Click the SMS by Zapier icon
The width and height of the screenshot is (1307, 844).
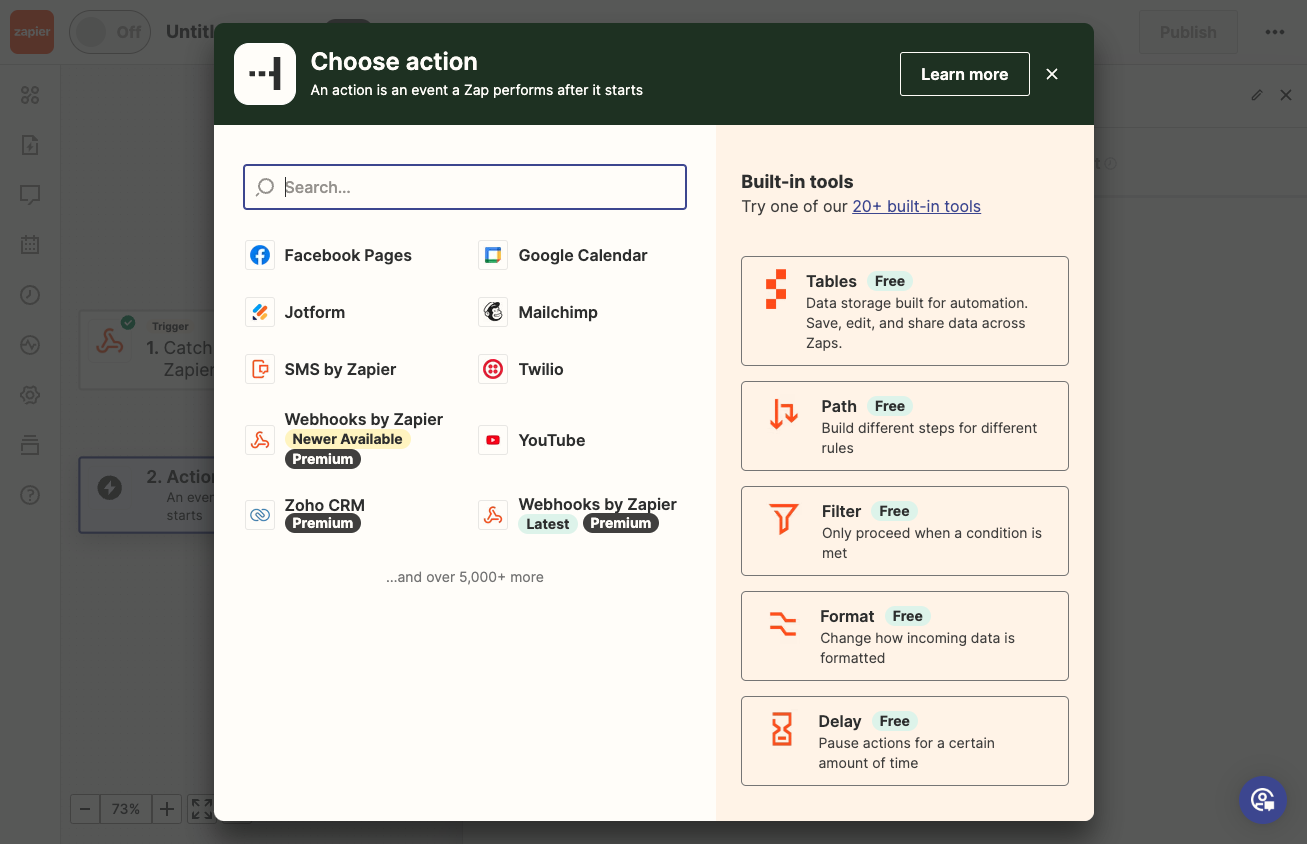click(260, 369)
